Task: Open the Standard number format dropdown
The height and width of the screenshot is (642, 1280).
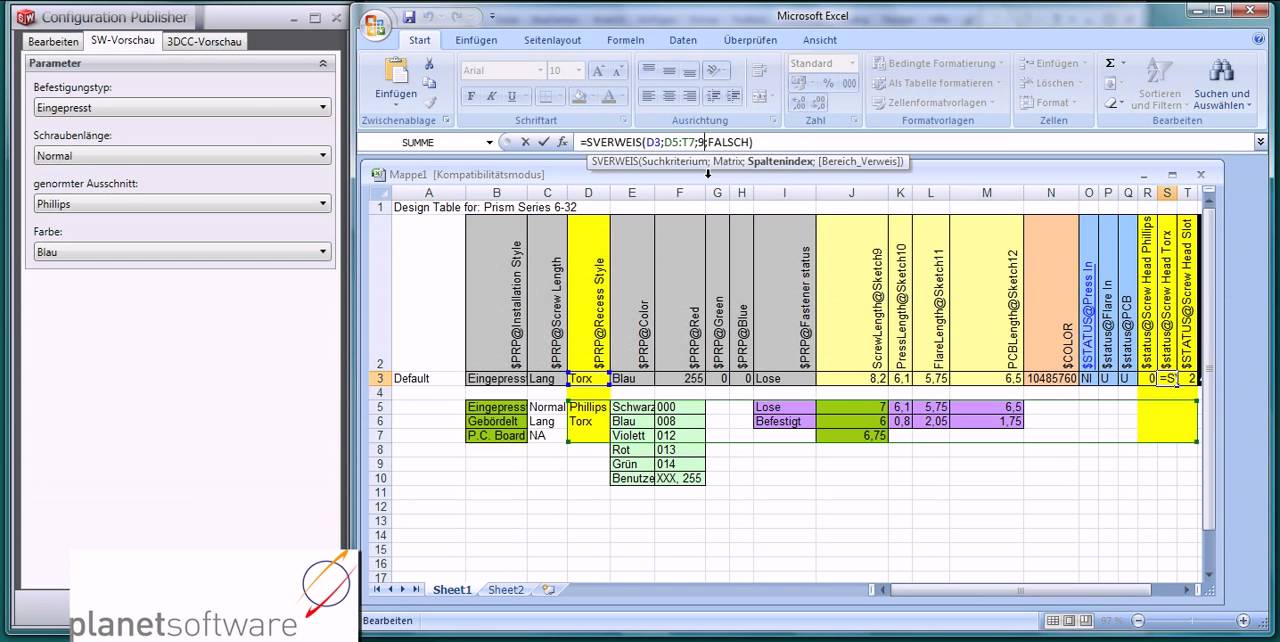Action: click(852, 63)
